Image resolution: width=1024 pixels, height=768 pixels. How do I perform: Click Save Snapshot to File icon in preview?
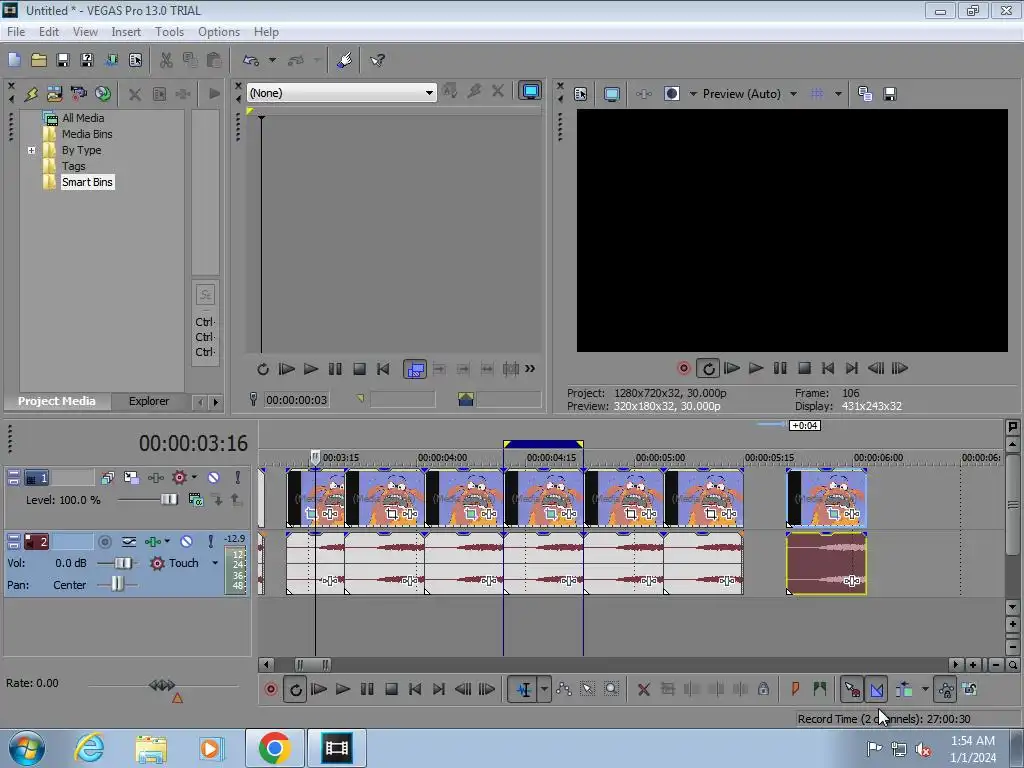[889, 94]
